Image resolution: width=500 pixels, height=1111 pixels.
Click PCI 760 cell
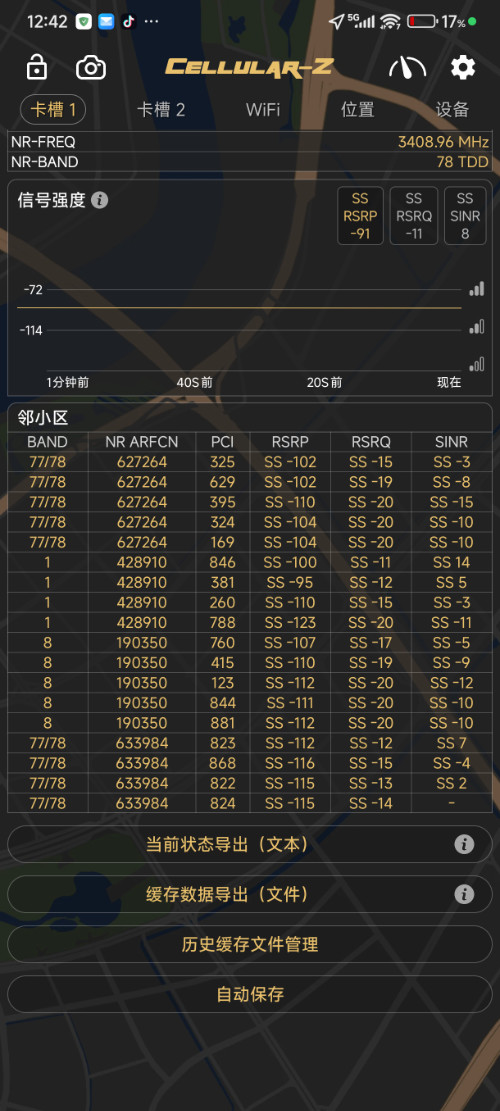pyautogui.click(x=222, y=643)
